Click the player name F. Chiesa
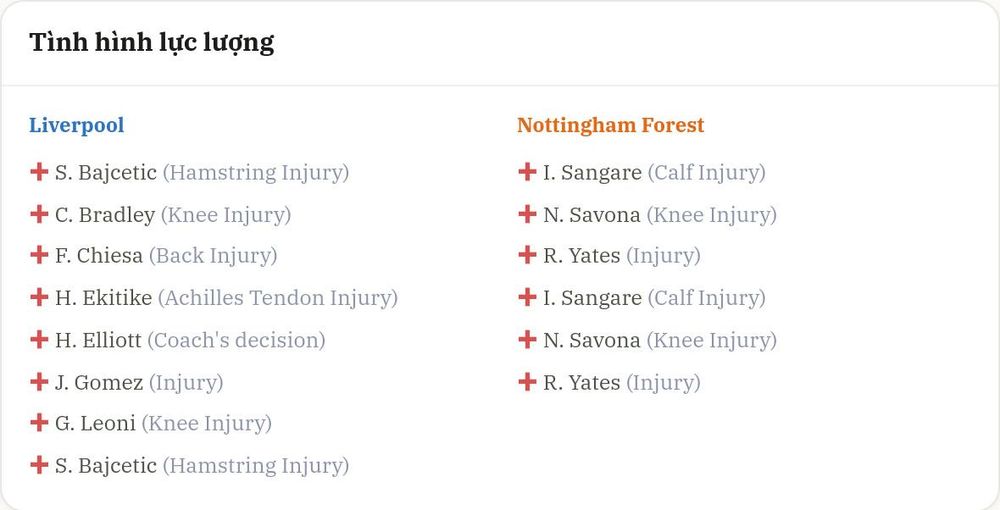The height and width of the screenshot is (510, 1000). pos(99,256)
